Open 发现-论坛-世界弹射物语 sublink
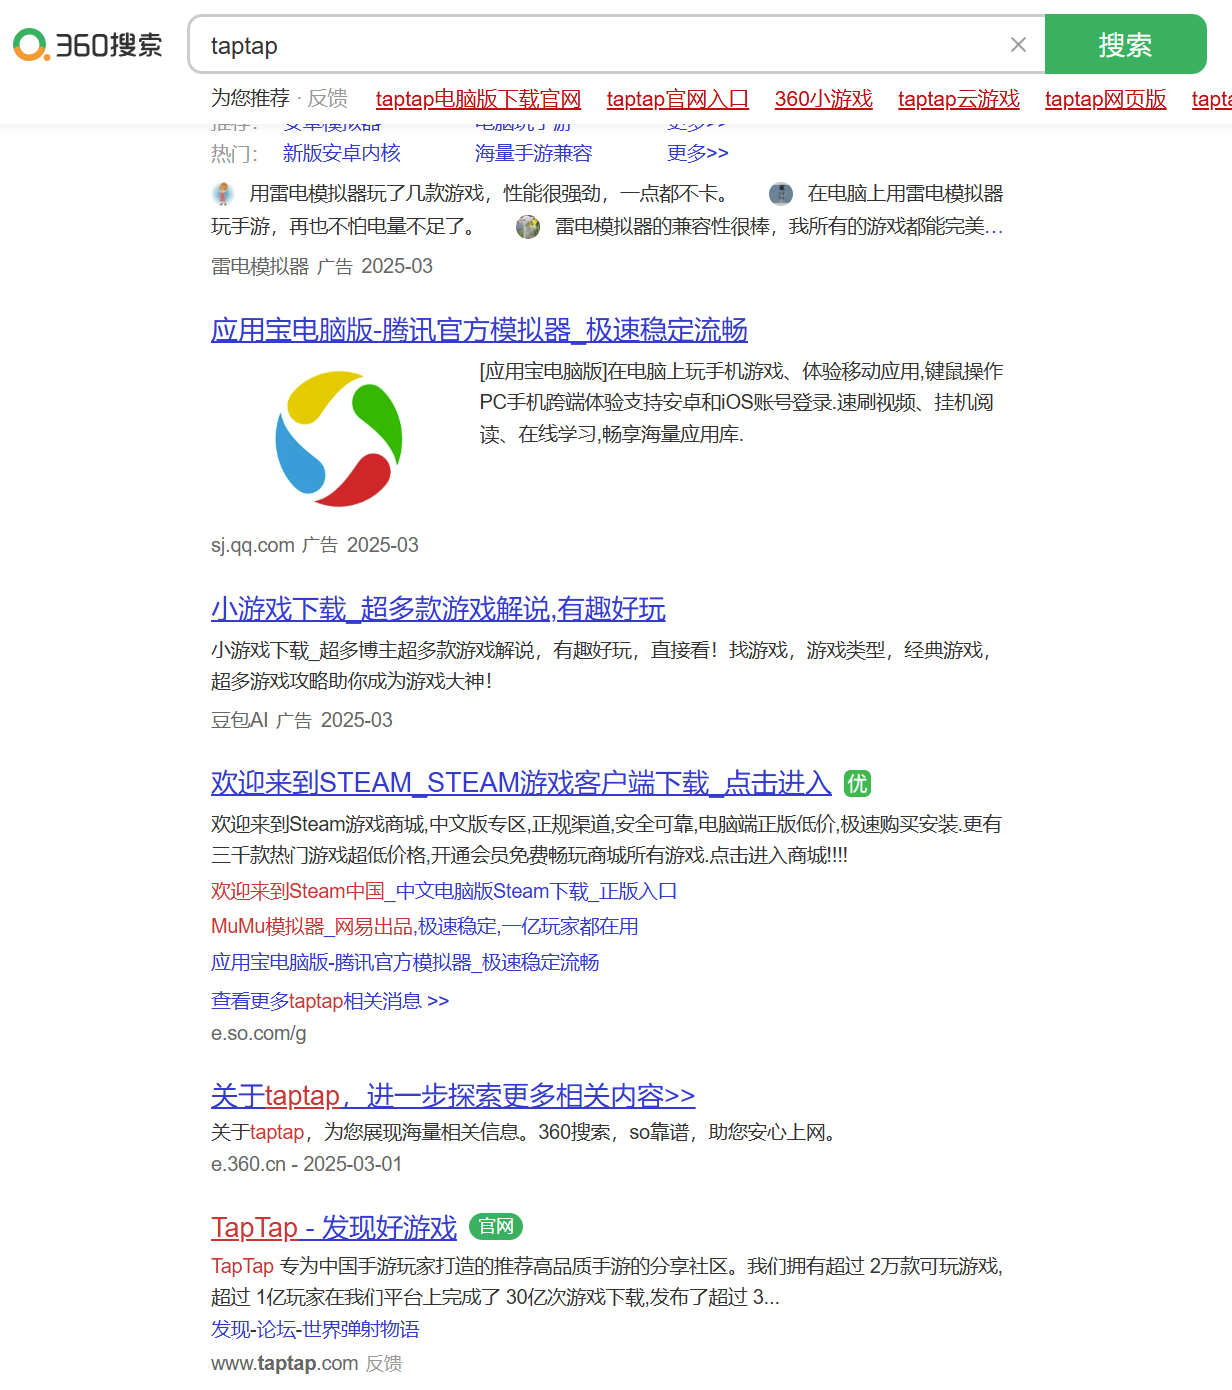Viewport: 1232px width, 1390px height. 315,1329
